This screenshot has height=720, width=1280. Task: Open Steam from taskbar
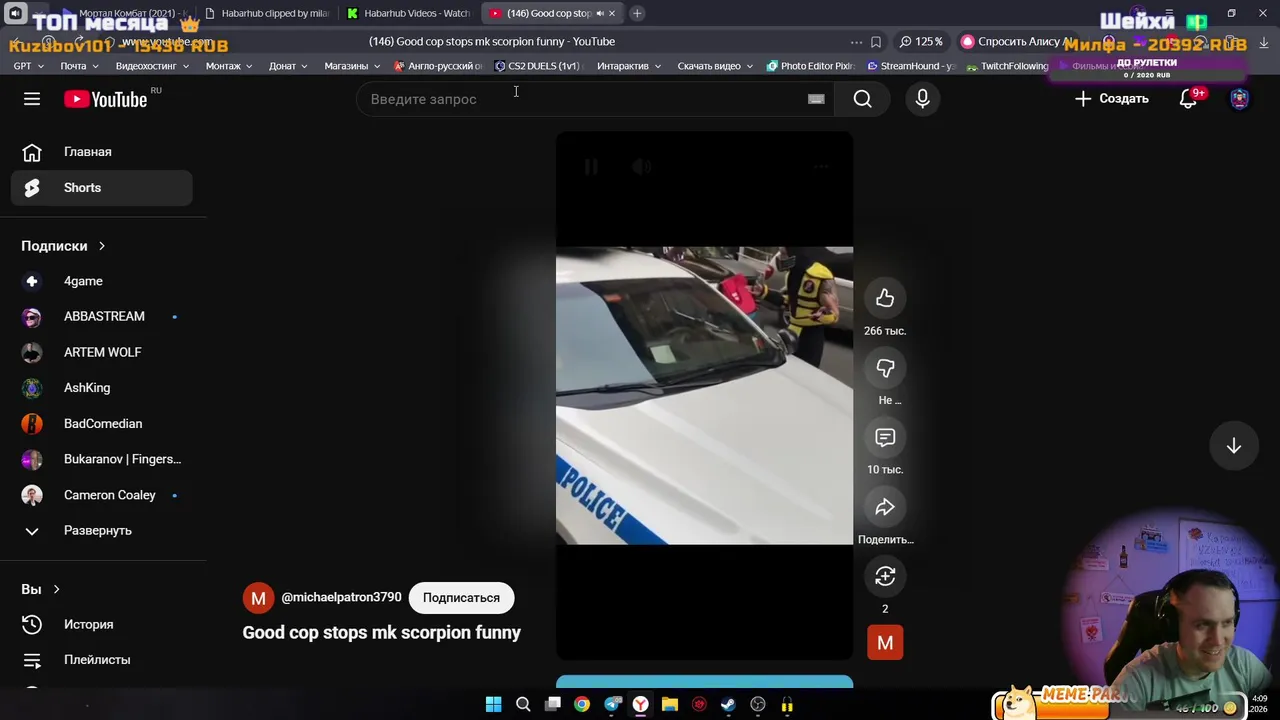[729, 705]
